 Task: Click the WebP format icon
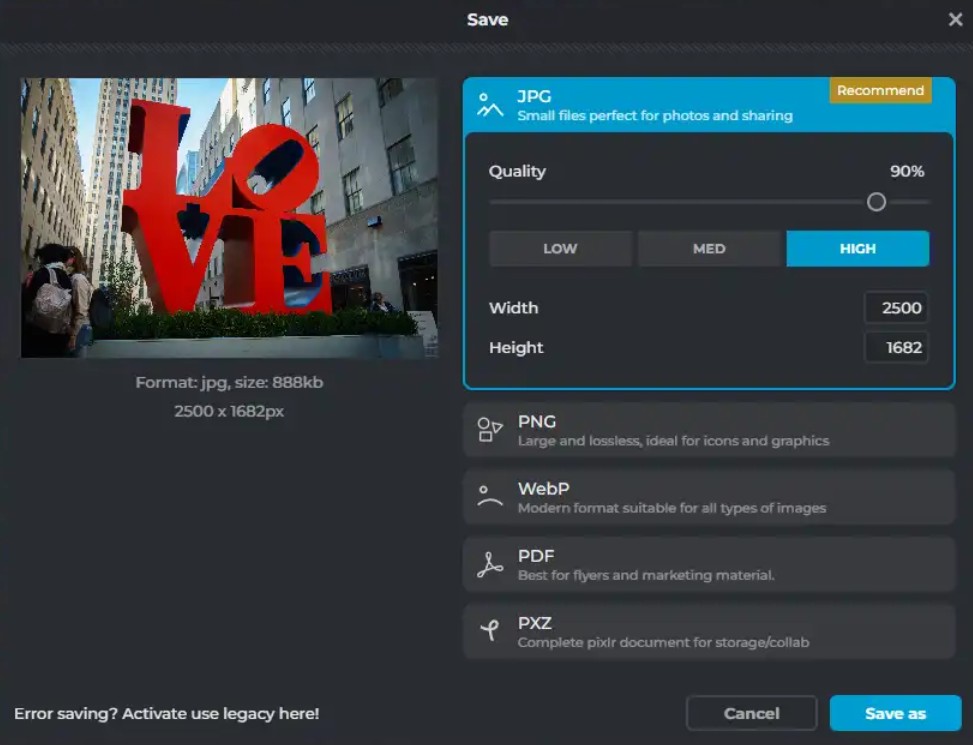(490, 497)
